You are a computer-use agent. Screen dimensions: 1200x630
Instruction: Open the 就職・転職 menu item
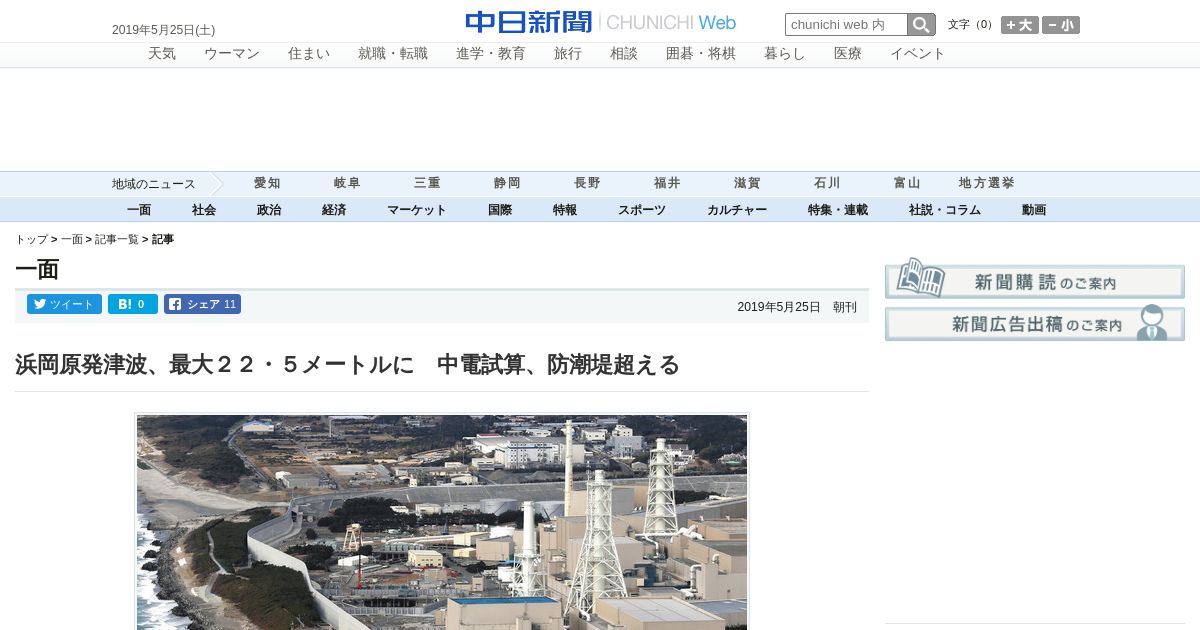393,54
